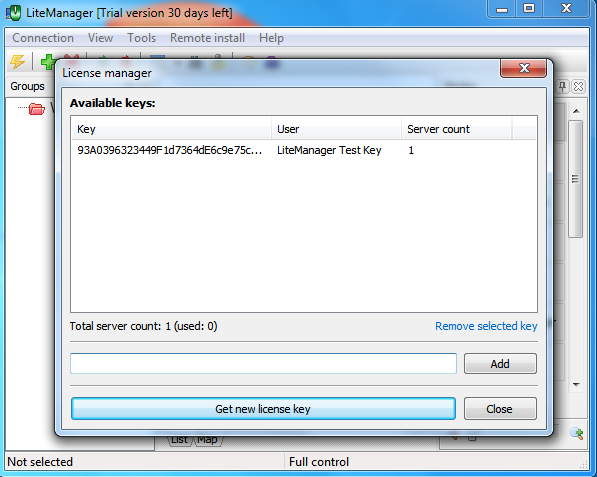Sort by the User column header
Screen dimensions: 597x477
tap(337, 129)
